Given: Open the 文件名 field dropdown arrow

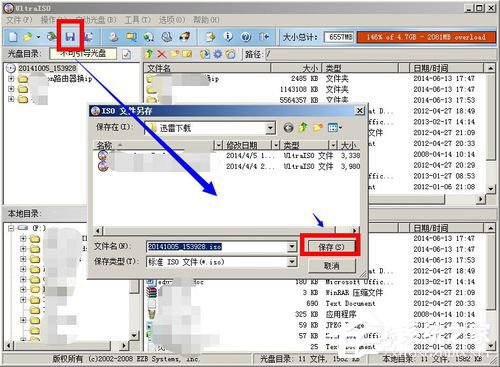Looking at the screenshot, I should [x=292, y=247].
